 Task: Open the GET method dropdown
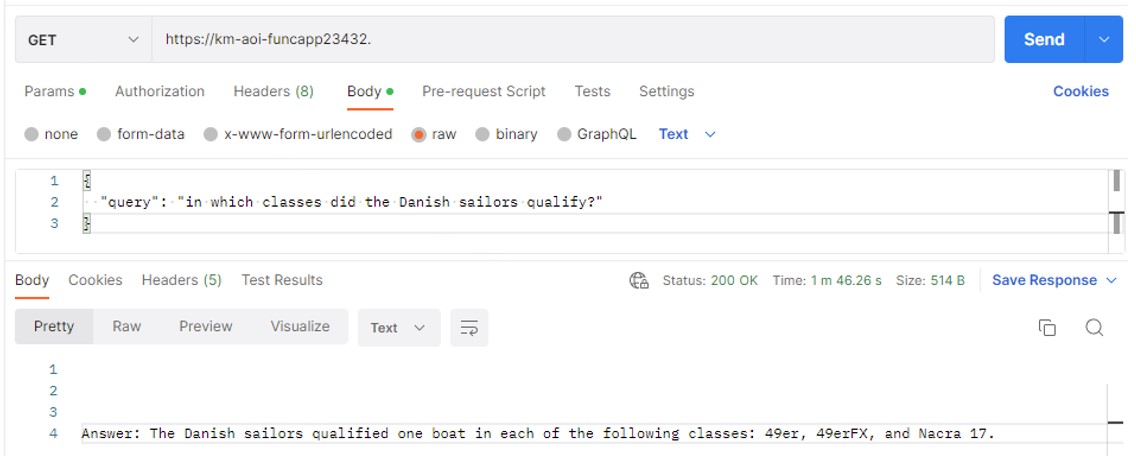(83, 40)
